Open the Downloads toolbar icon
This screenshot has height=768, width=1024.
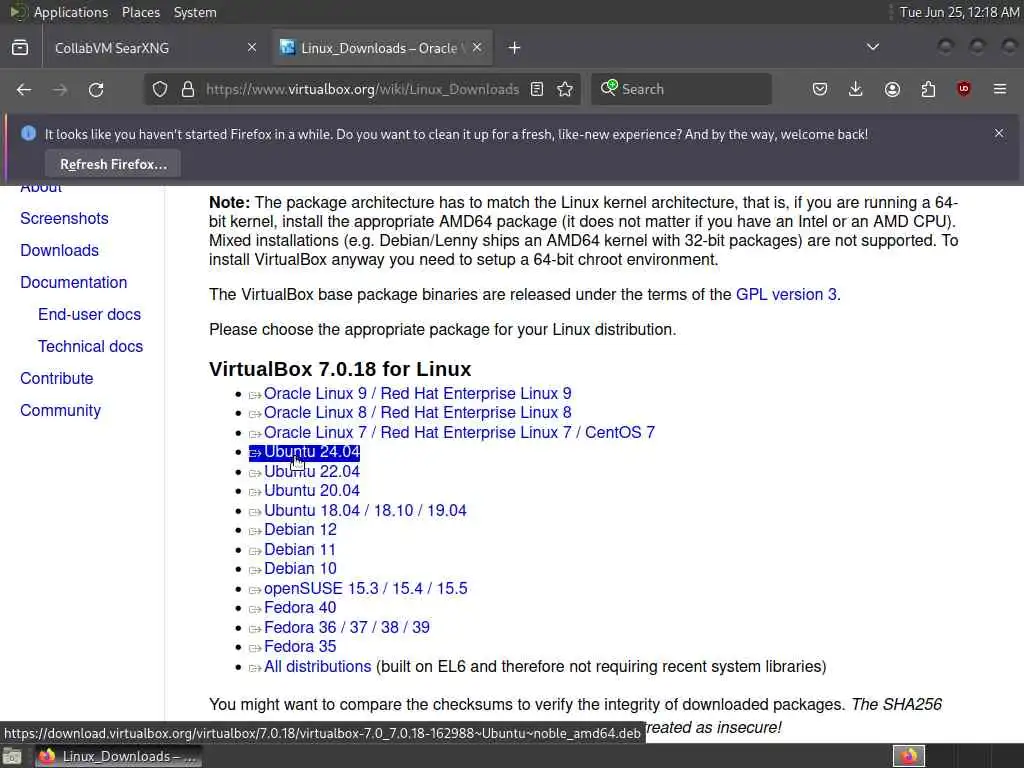[856, 89]
